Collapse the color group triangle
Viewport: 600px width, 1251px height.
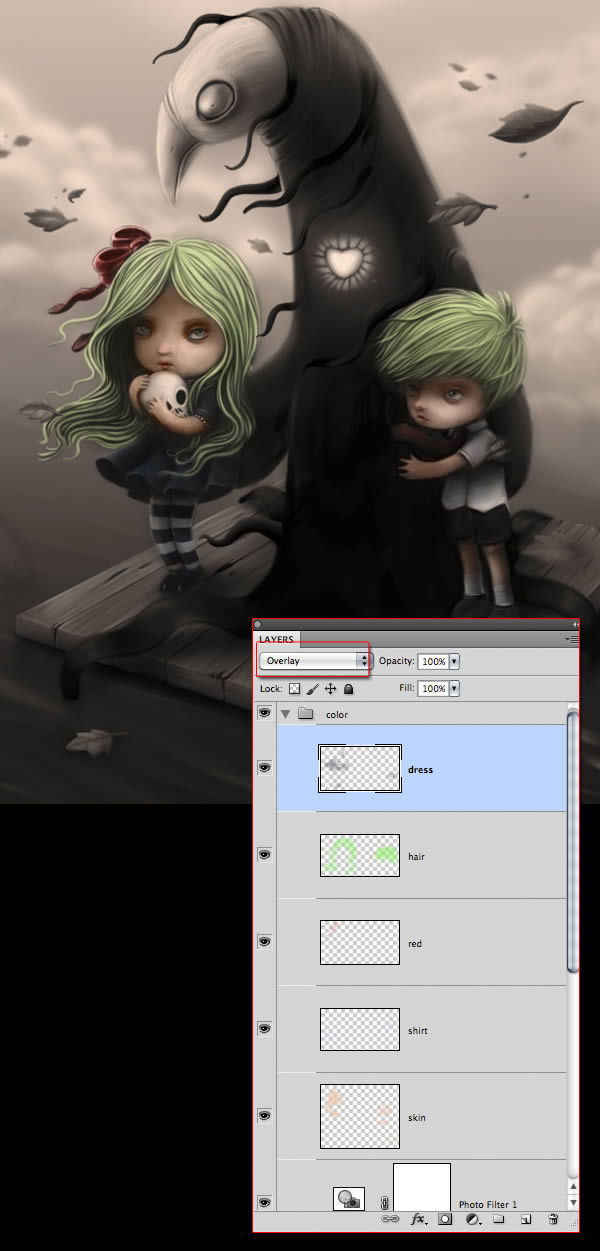(286, 714)
